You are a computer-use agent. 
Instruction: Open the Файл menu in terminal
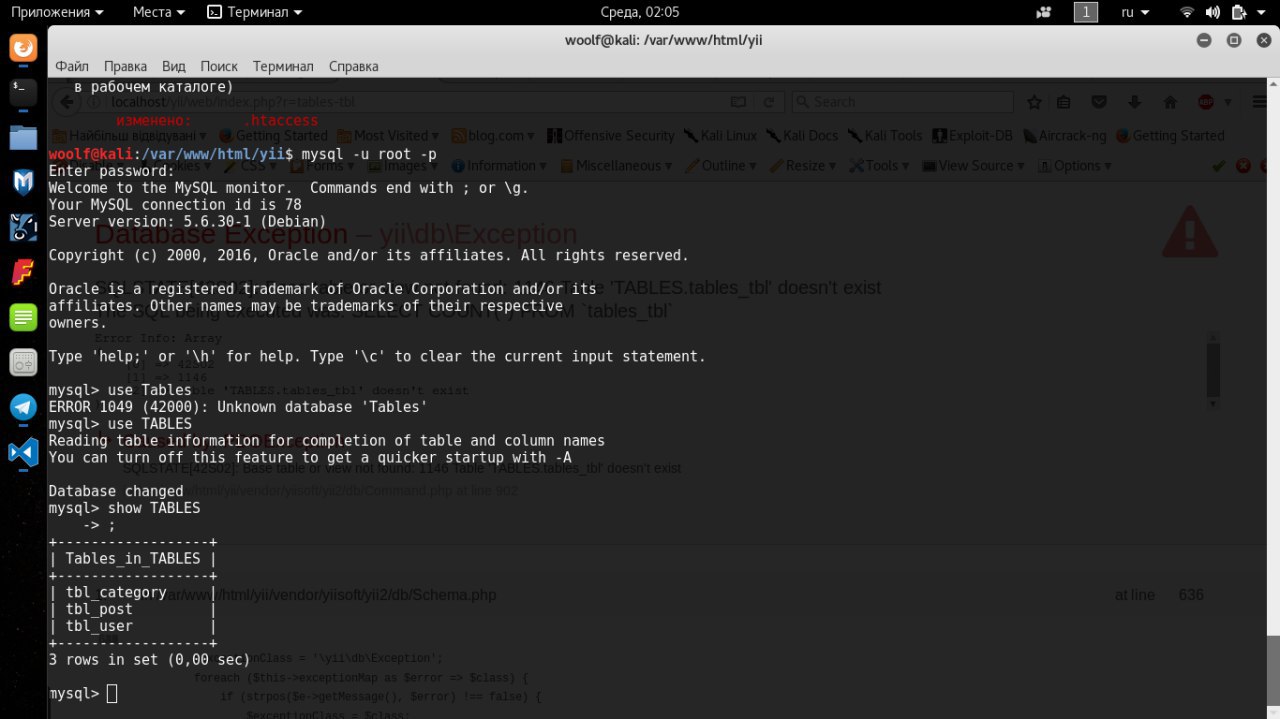coord(72,66)
